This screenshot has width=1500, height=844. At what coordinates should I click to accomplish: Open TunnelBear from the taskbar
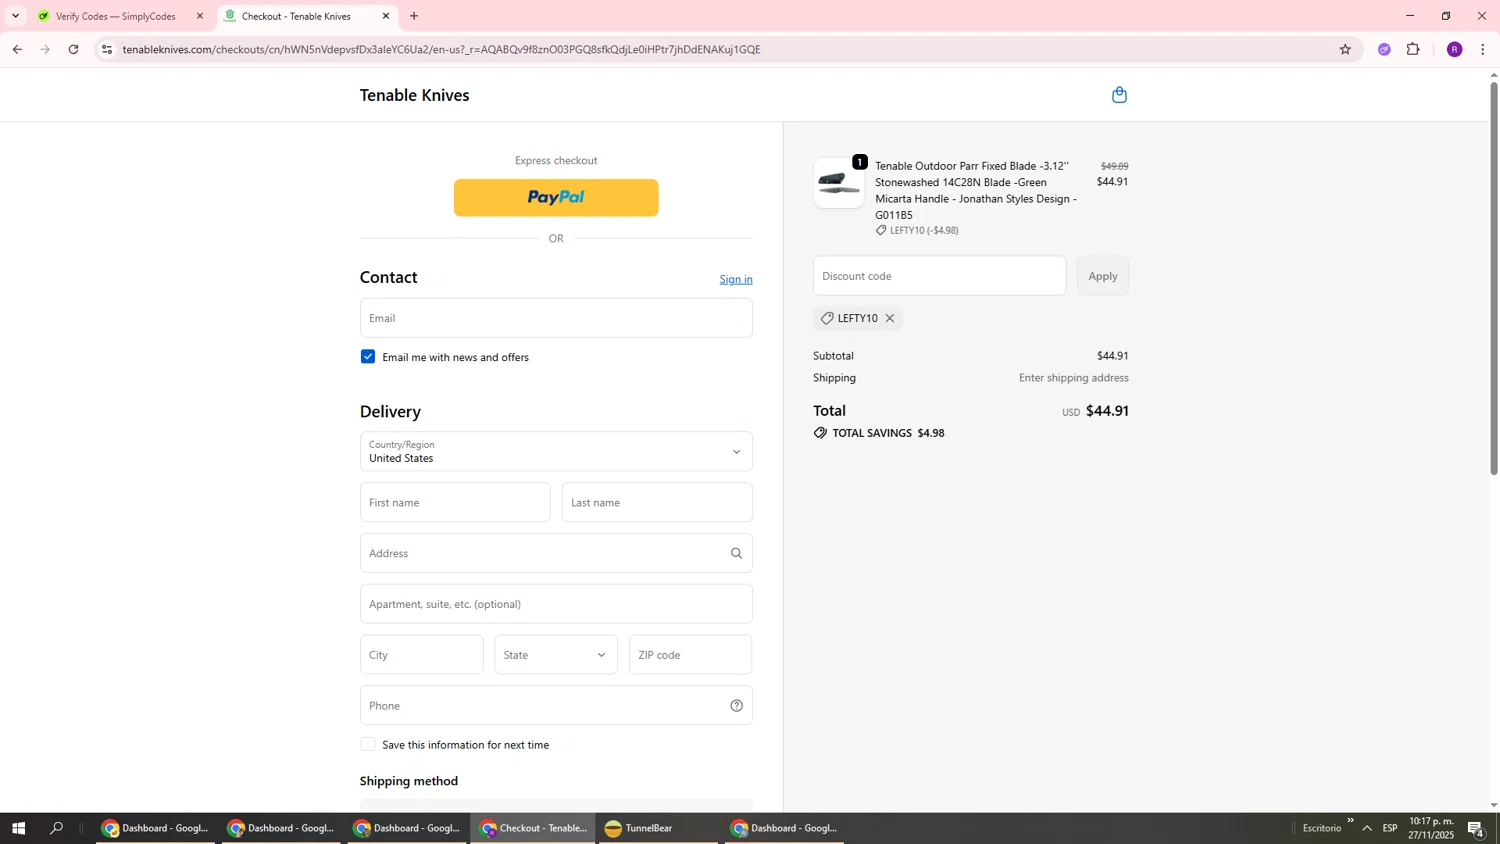pos(656,828)
